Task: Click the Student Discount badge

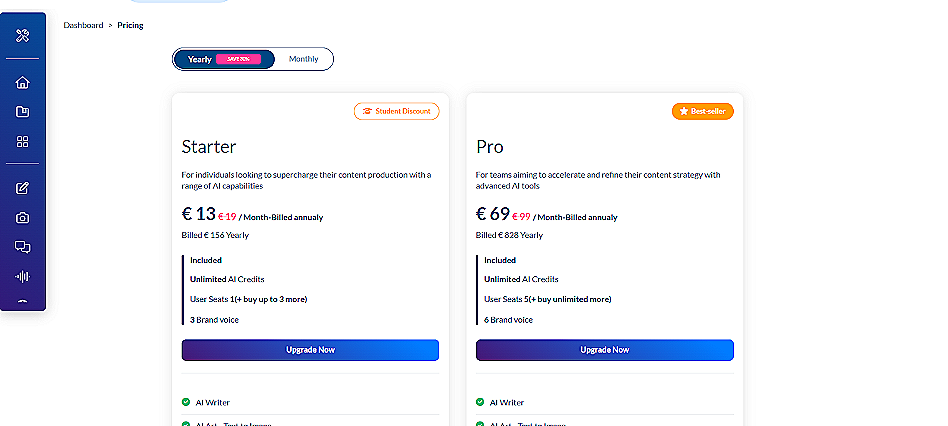Action: click(397, 111)
